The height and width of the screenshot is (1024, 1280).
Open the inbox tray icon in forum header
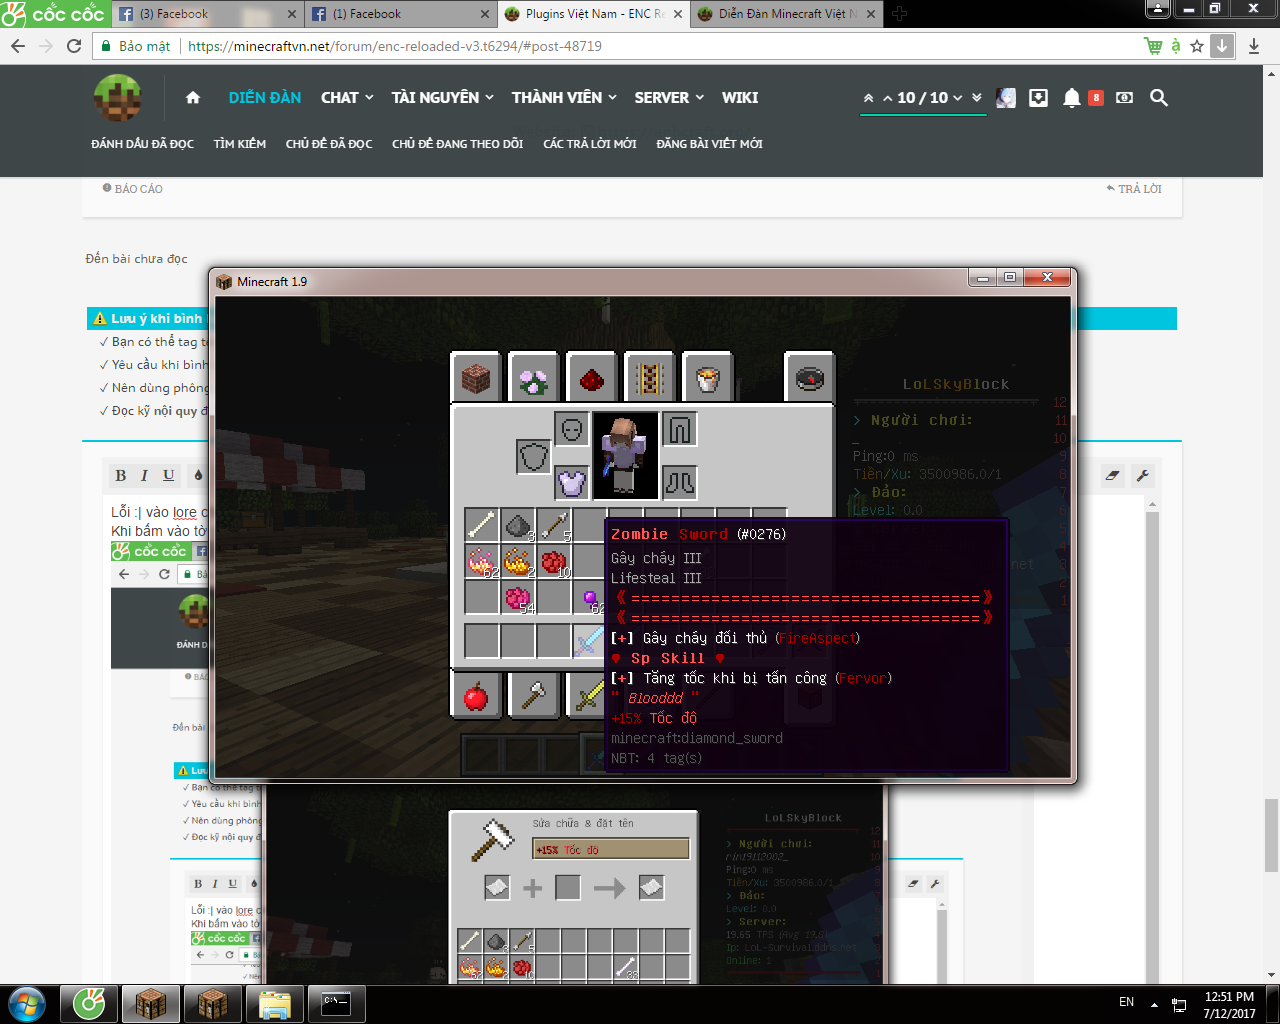pyautogui.click(x=1039, y=98)
